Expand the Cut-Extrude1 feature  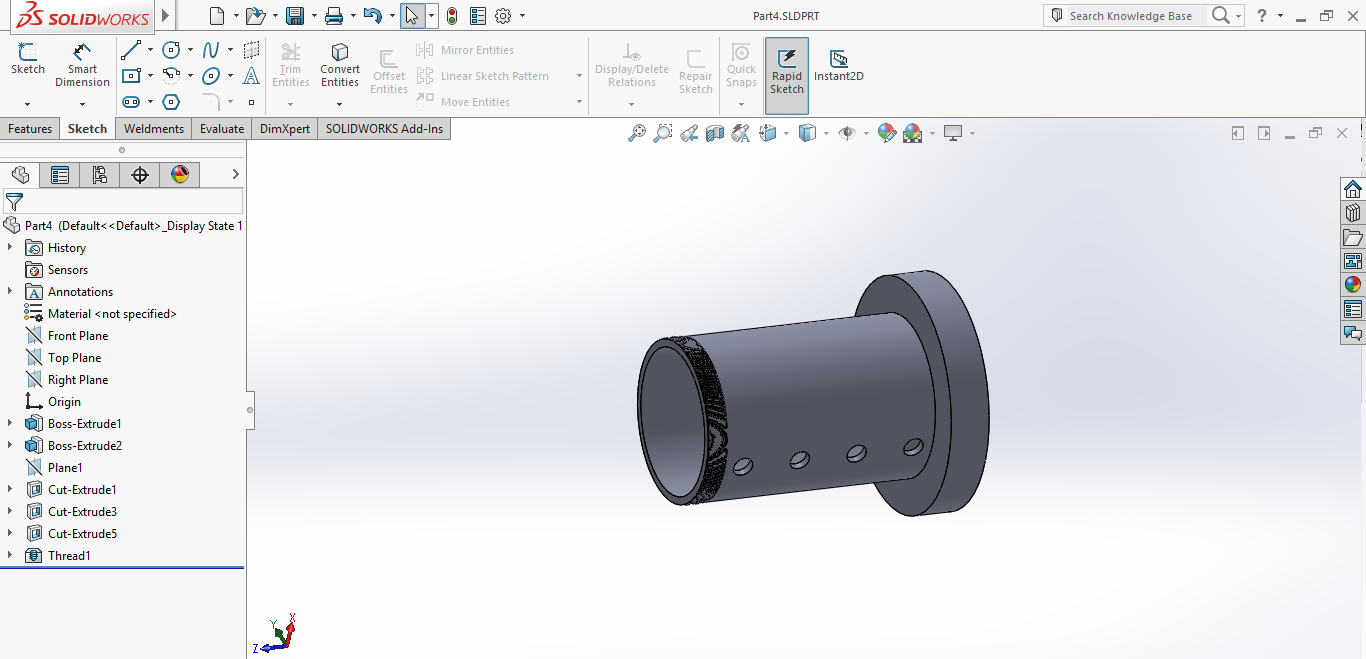pos(10,489)
